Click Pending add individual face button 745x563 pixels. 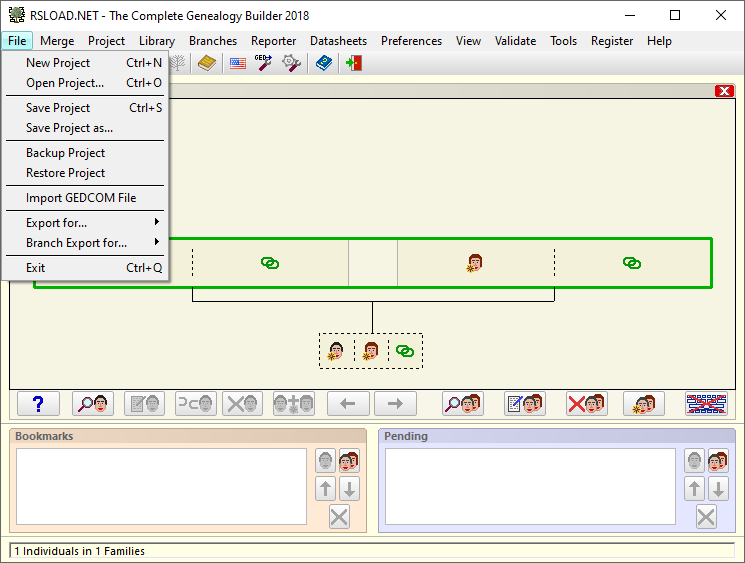coord(694,460)
